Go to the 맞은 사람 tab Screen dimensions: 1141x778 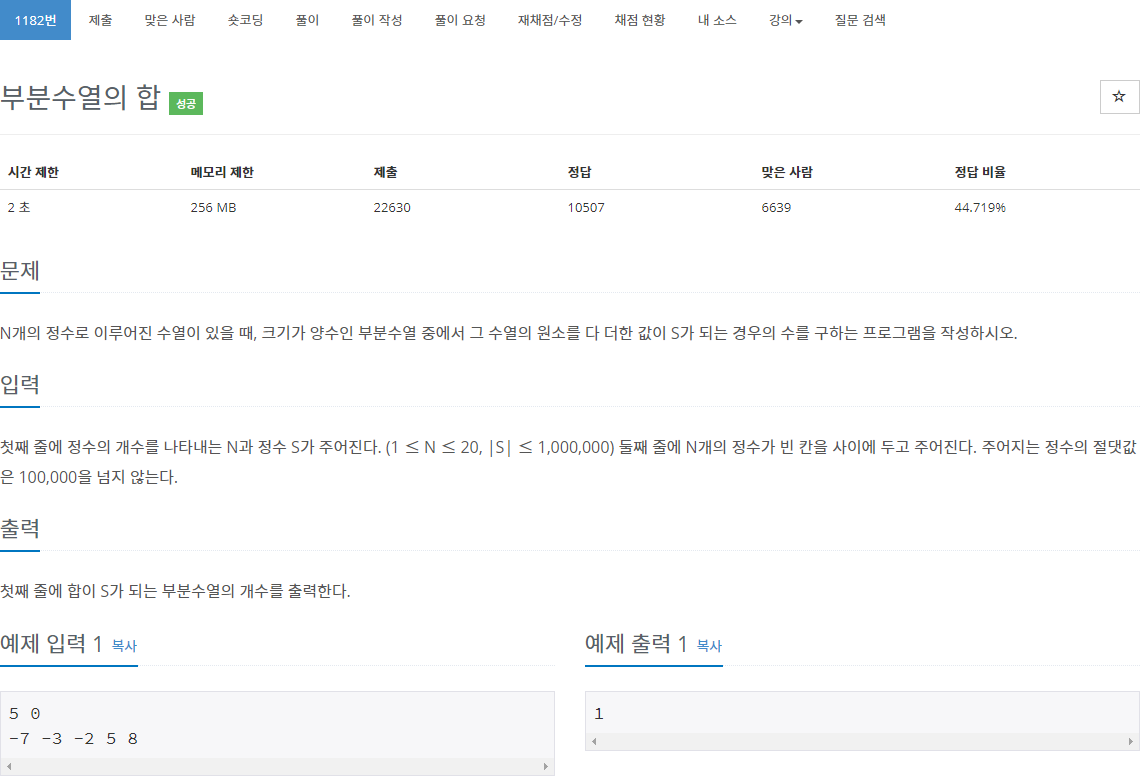[x=170, y=20]
